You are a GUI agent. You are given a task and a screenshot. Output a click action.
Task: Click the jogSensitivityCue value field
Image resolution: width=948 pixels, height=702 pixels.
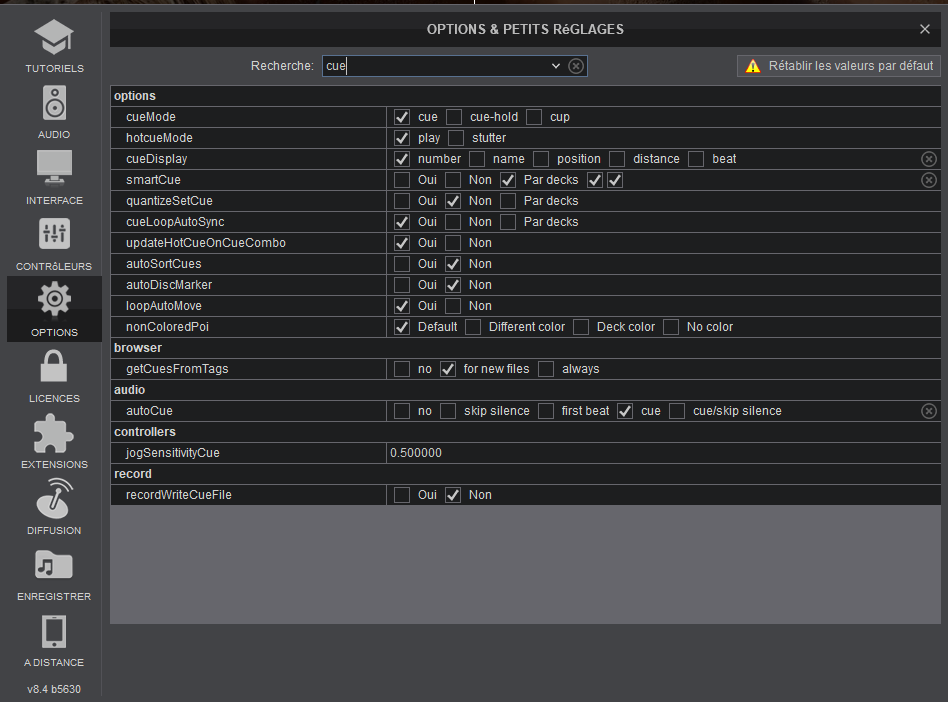pos(660,453)
